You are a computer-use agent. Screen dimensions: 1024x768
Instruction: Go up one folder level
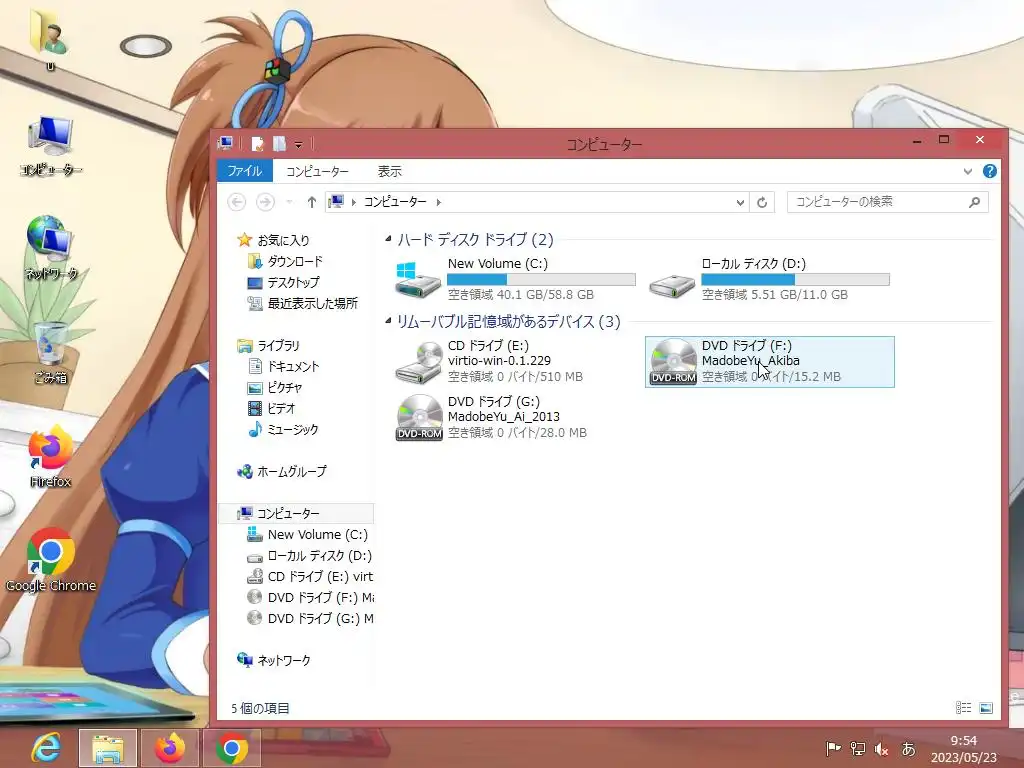pos(312,202)
